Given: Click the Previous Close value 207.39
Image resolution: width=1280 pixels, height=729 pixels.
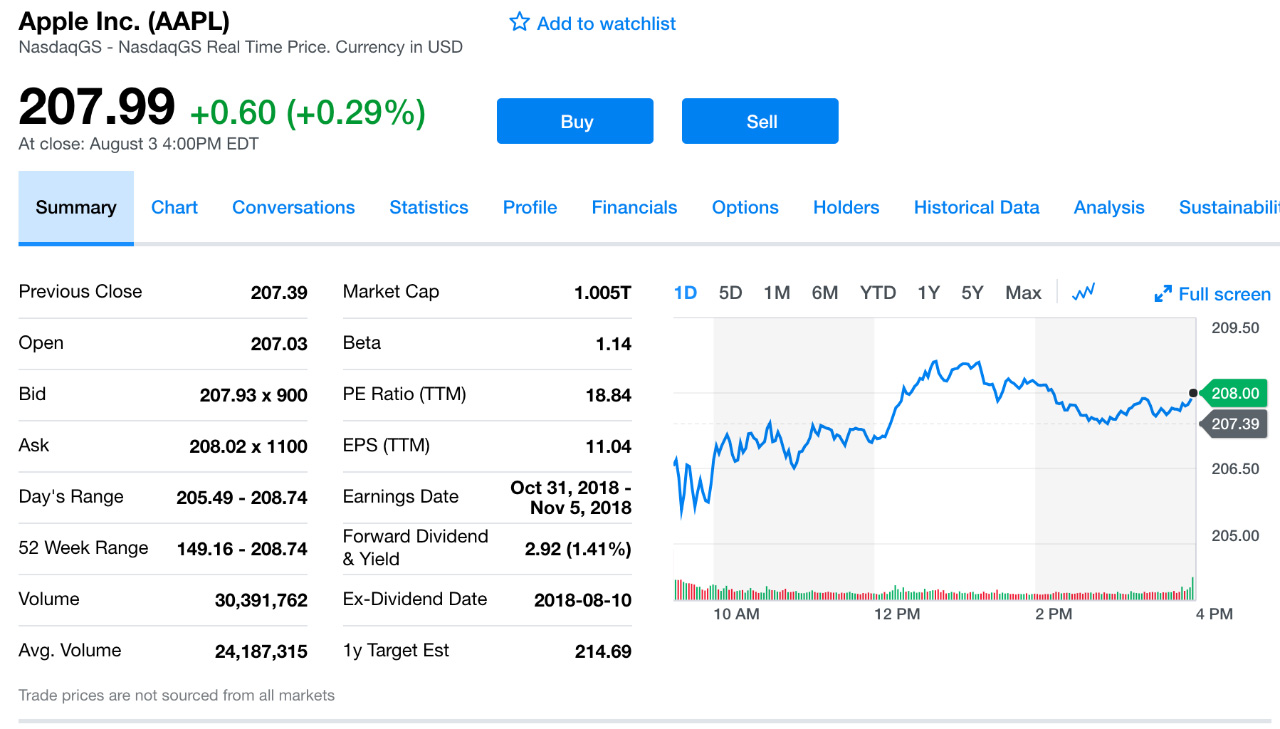Looking at the screenshot, I should click(x=279, y=293).
